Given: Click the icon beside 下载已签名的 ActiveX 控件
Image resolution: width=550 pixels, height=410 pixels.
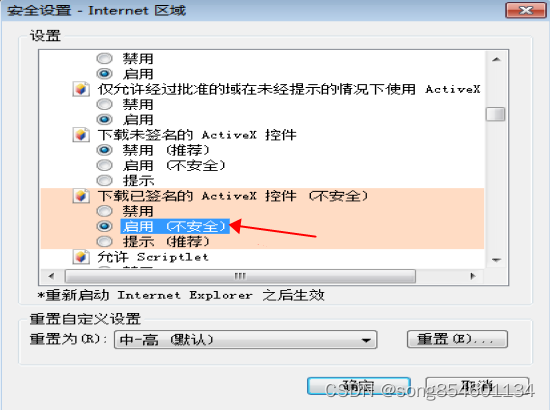Looking at the screenshot, I should click(x=81, y=196).
